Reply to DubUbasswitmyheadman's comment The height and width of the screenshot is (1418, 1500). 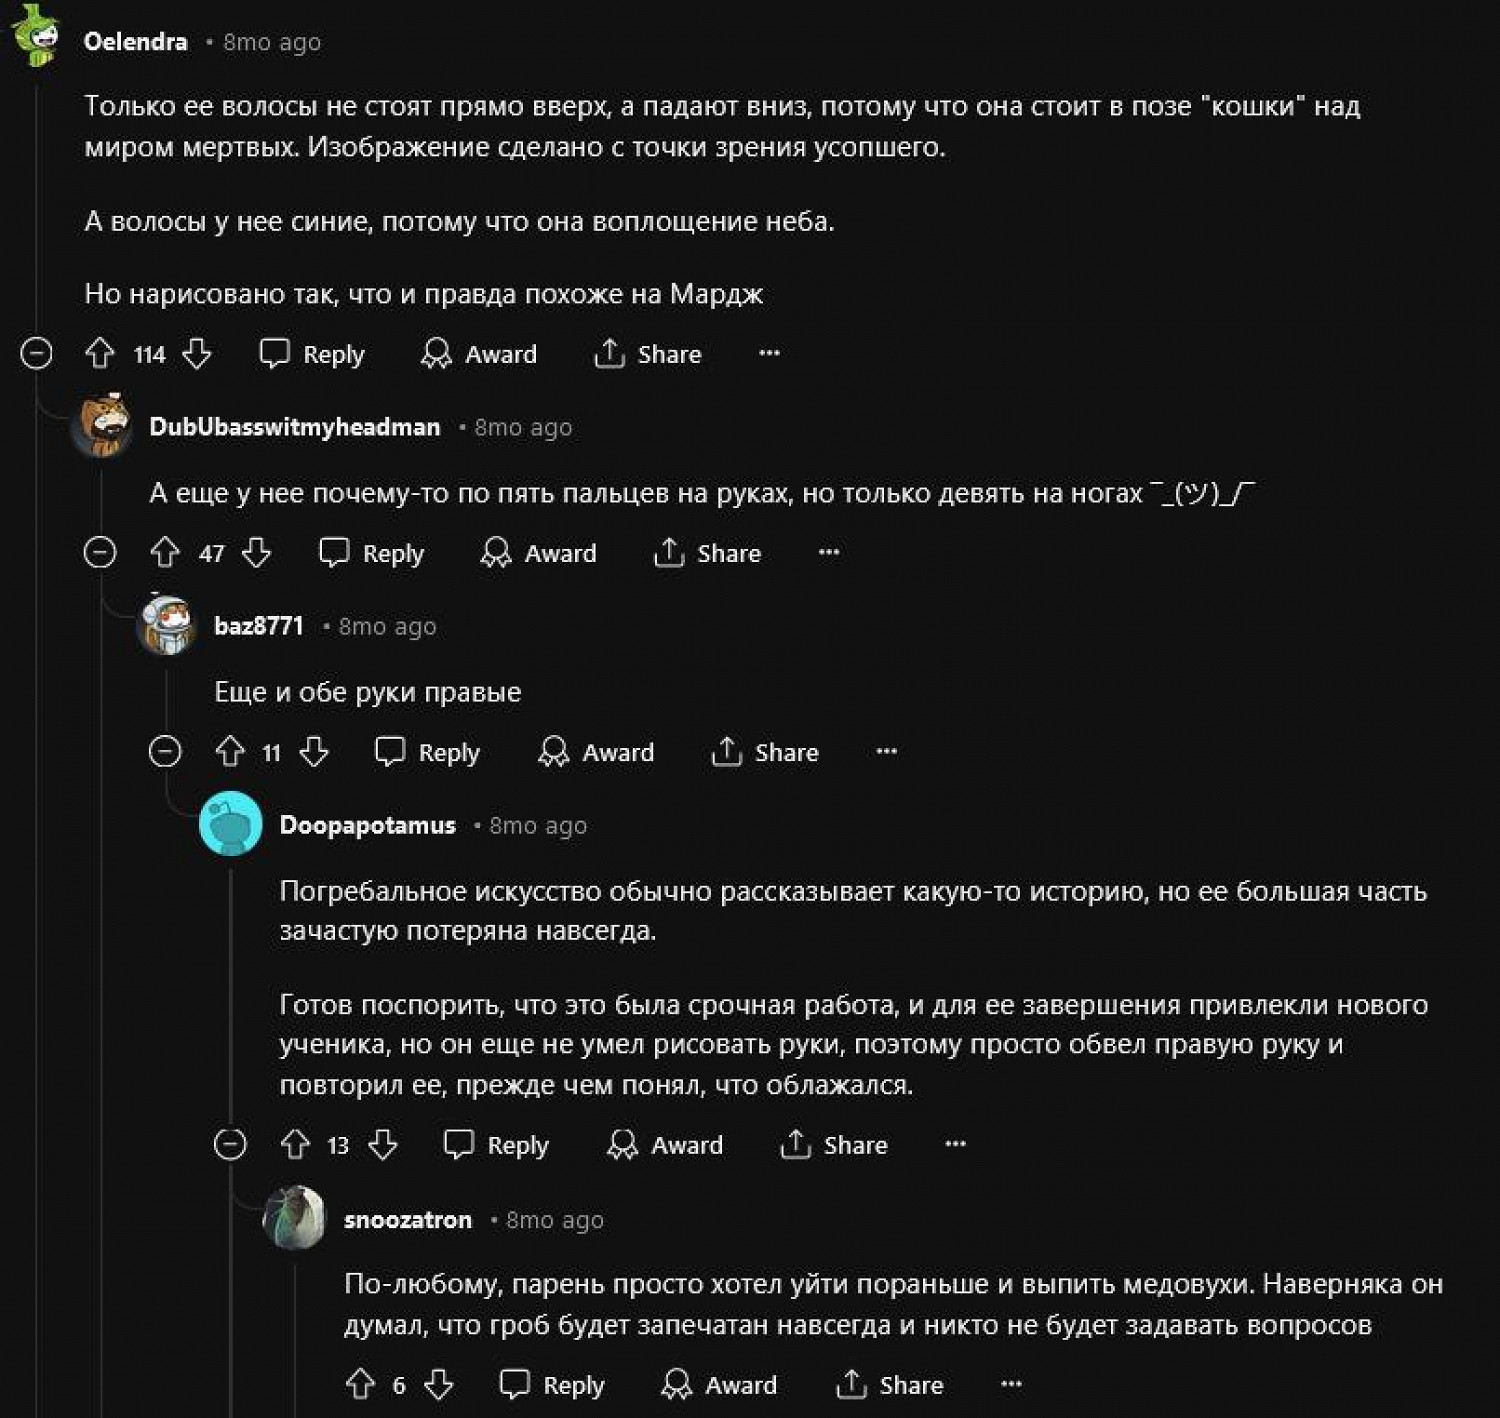[371, 553]
